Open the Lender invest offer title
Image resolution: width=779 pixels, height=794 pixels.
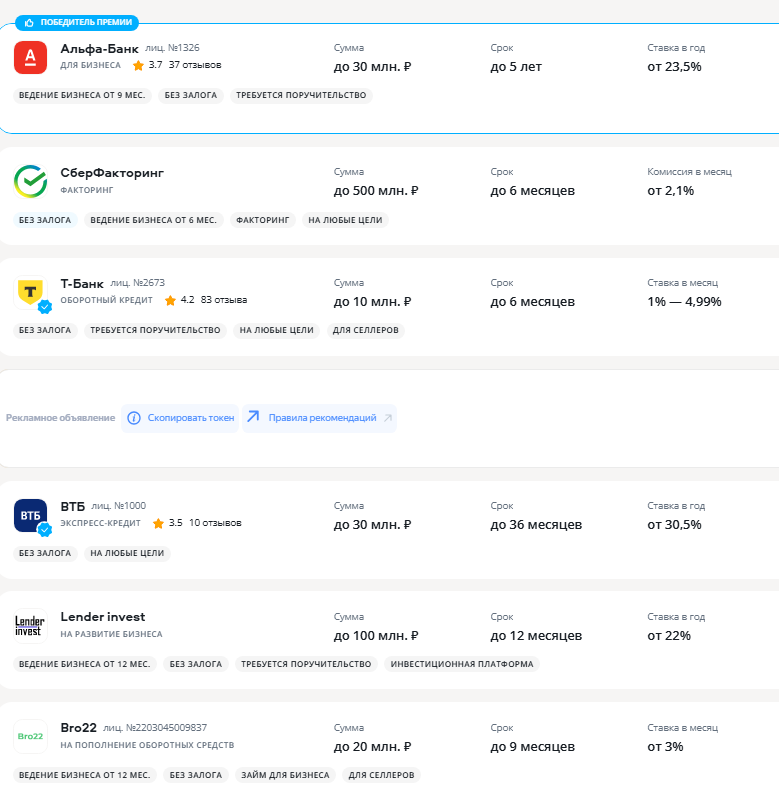pos(102,617)
